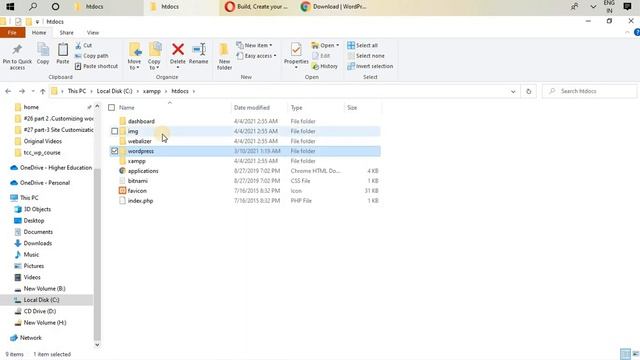Select the favicon file
Image resolution: width=640 pixels, height=360 pixels.
(x=137, y=191)
